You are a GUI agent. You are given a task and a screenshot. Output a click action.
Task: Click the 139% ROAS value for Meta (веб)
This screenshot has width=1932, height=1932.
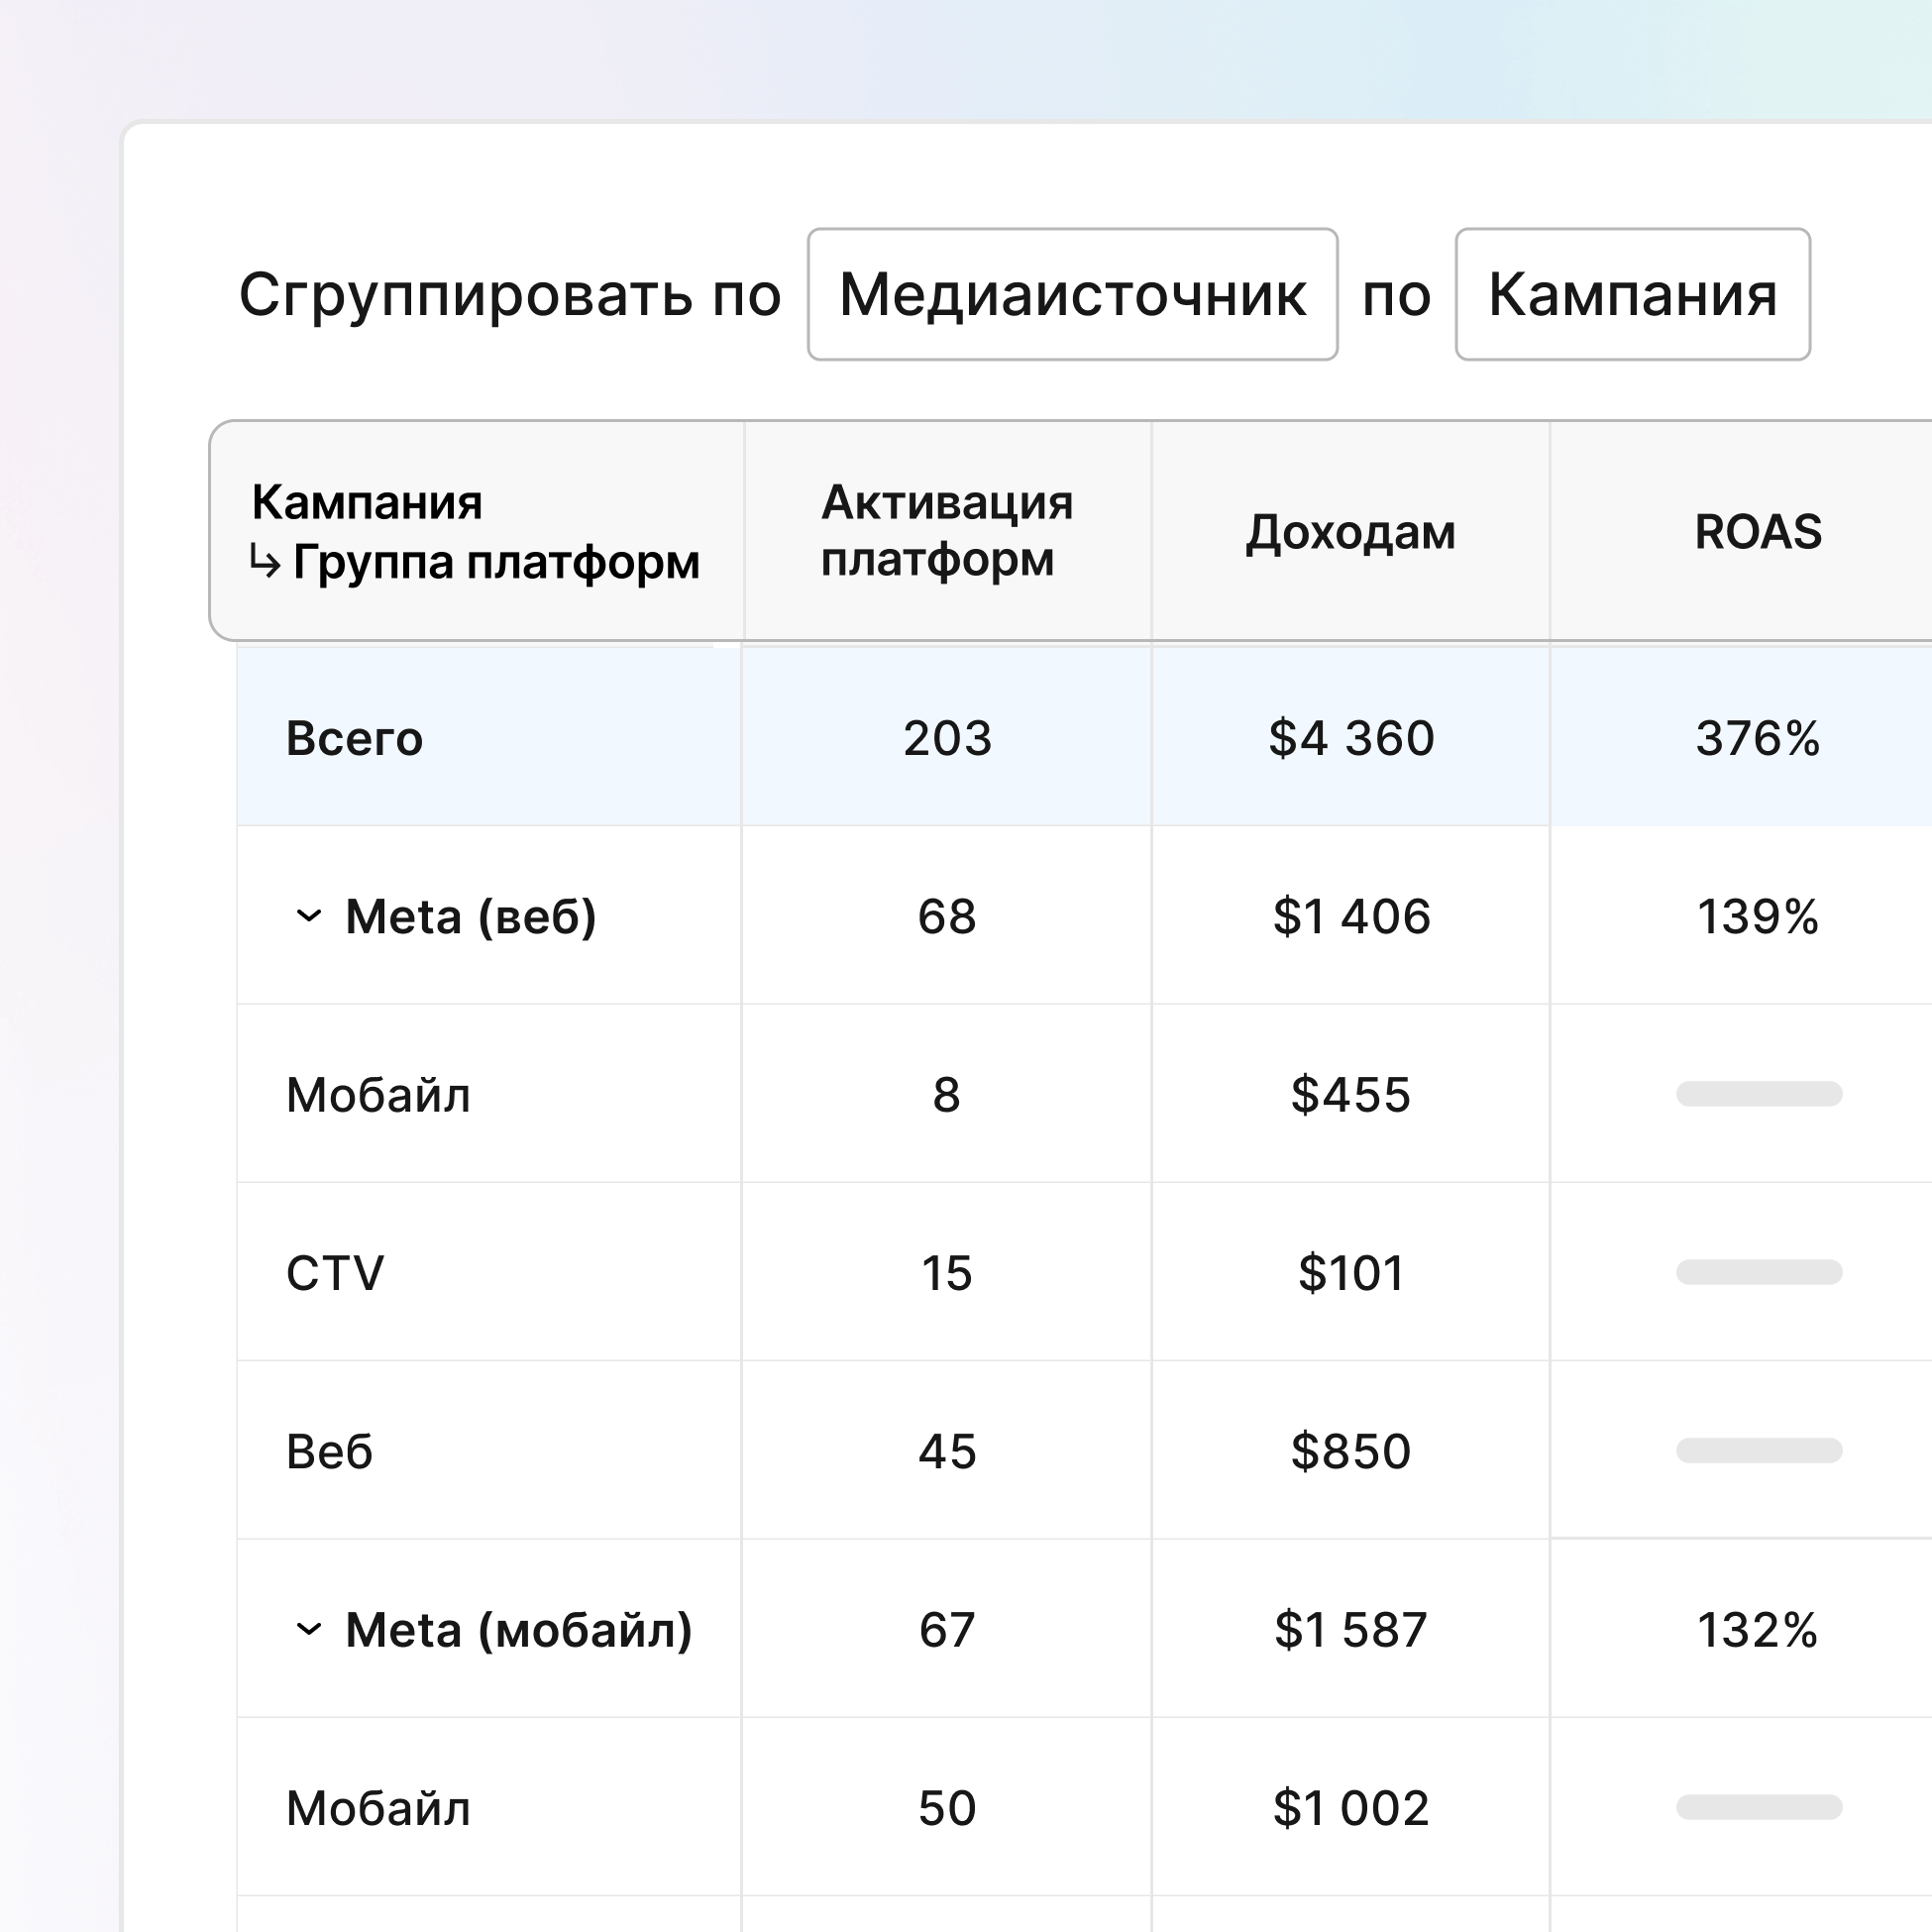tap(1757, 916)
